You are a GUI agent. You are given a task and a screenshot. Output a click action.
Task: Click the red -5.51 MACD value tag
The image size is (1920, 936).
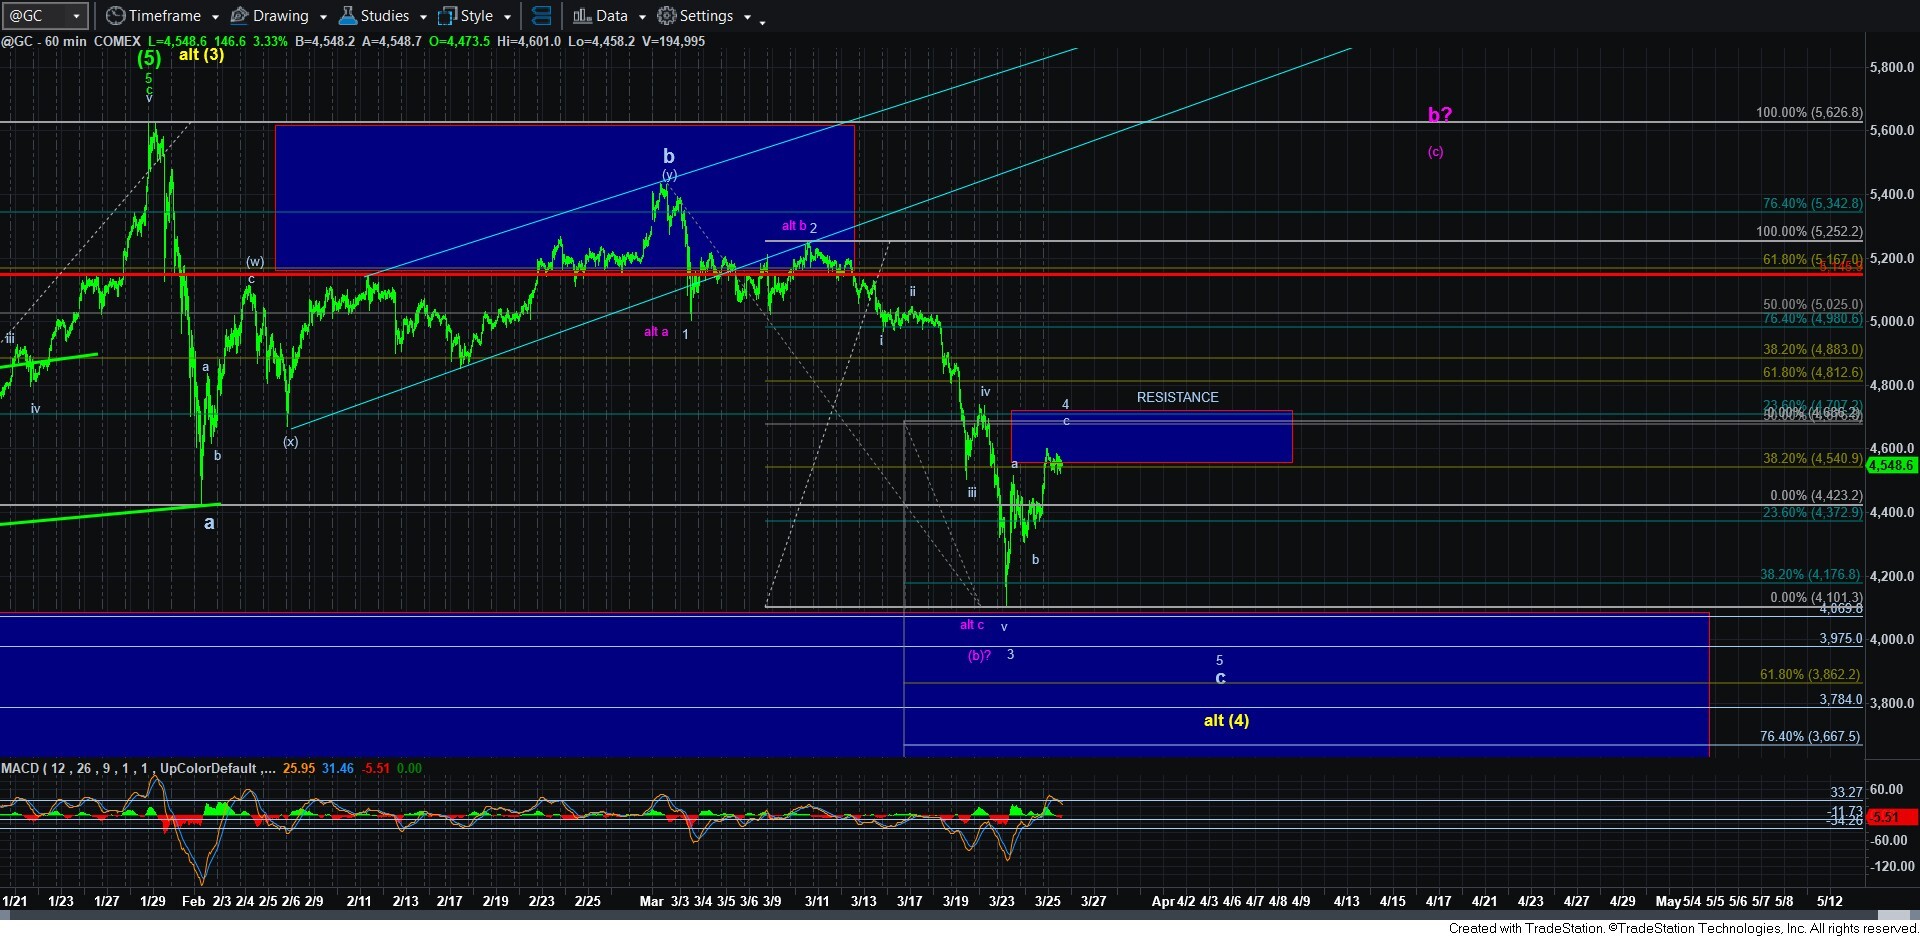(x=1890, y=816)
